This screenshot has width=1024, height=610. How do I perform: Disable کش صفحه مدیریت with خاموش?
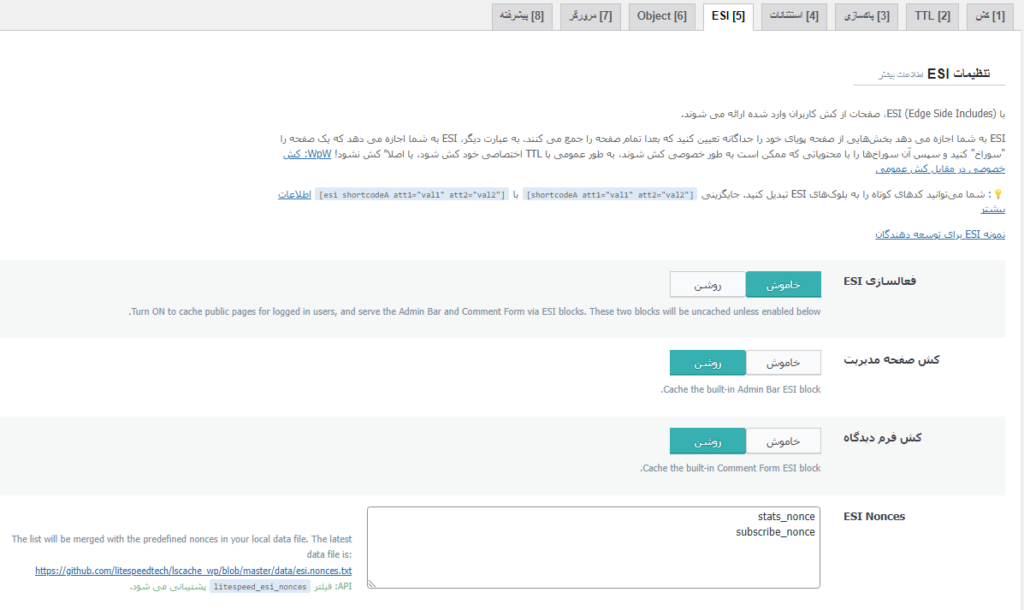click(x=783, y=362)
